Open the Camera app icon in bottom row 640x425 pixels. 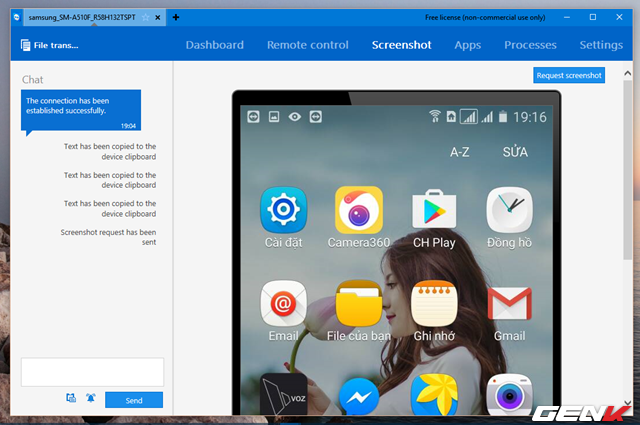click(509, 395)
